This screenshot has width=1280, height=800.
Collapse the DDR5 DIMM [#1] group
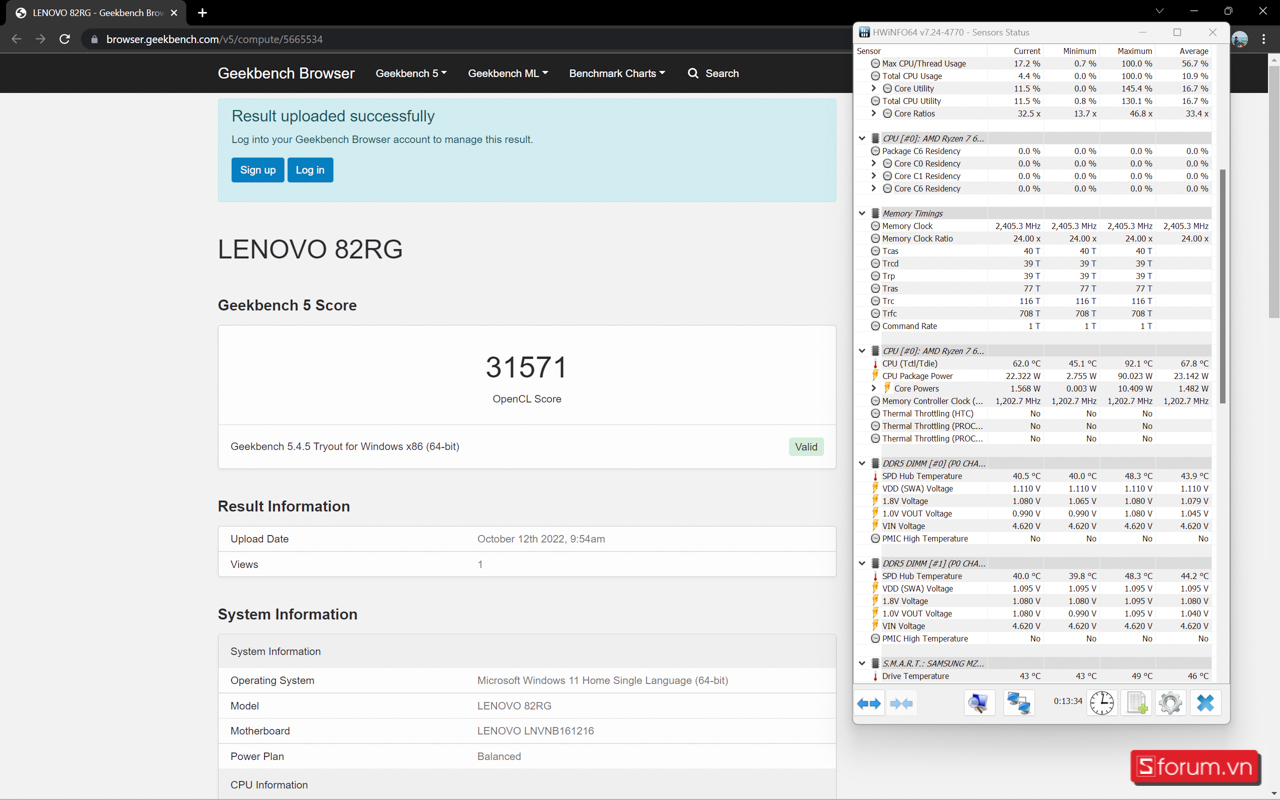pyautogui.click(x=862, y=563)
